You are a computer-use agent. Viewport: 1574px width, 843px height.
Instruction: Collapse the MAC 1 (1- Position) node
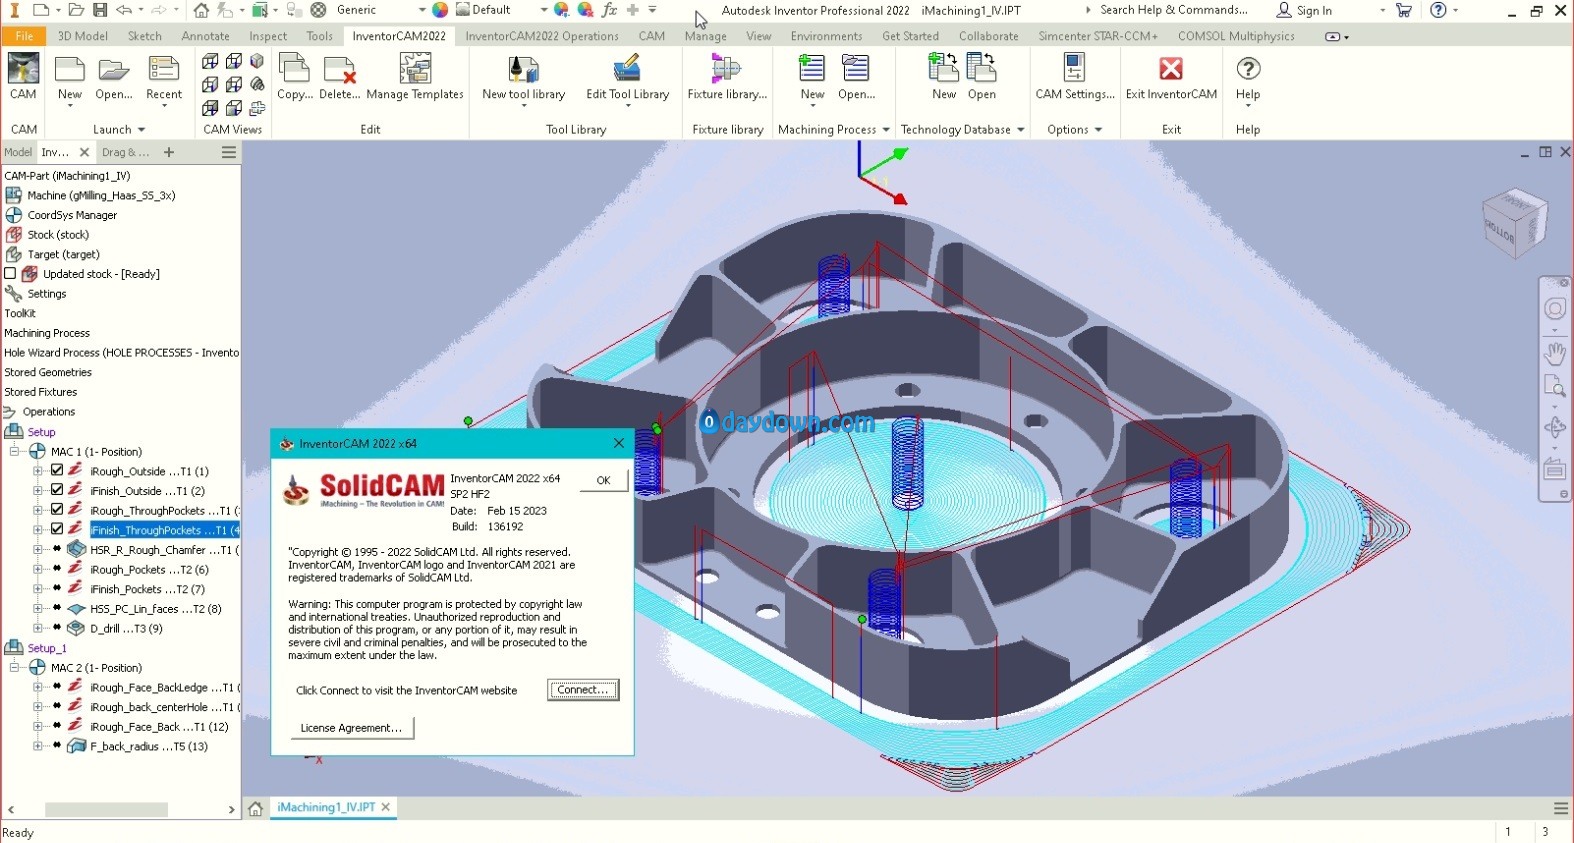[x=15, y=451]
